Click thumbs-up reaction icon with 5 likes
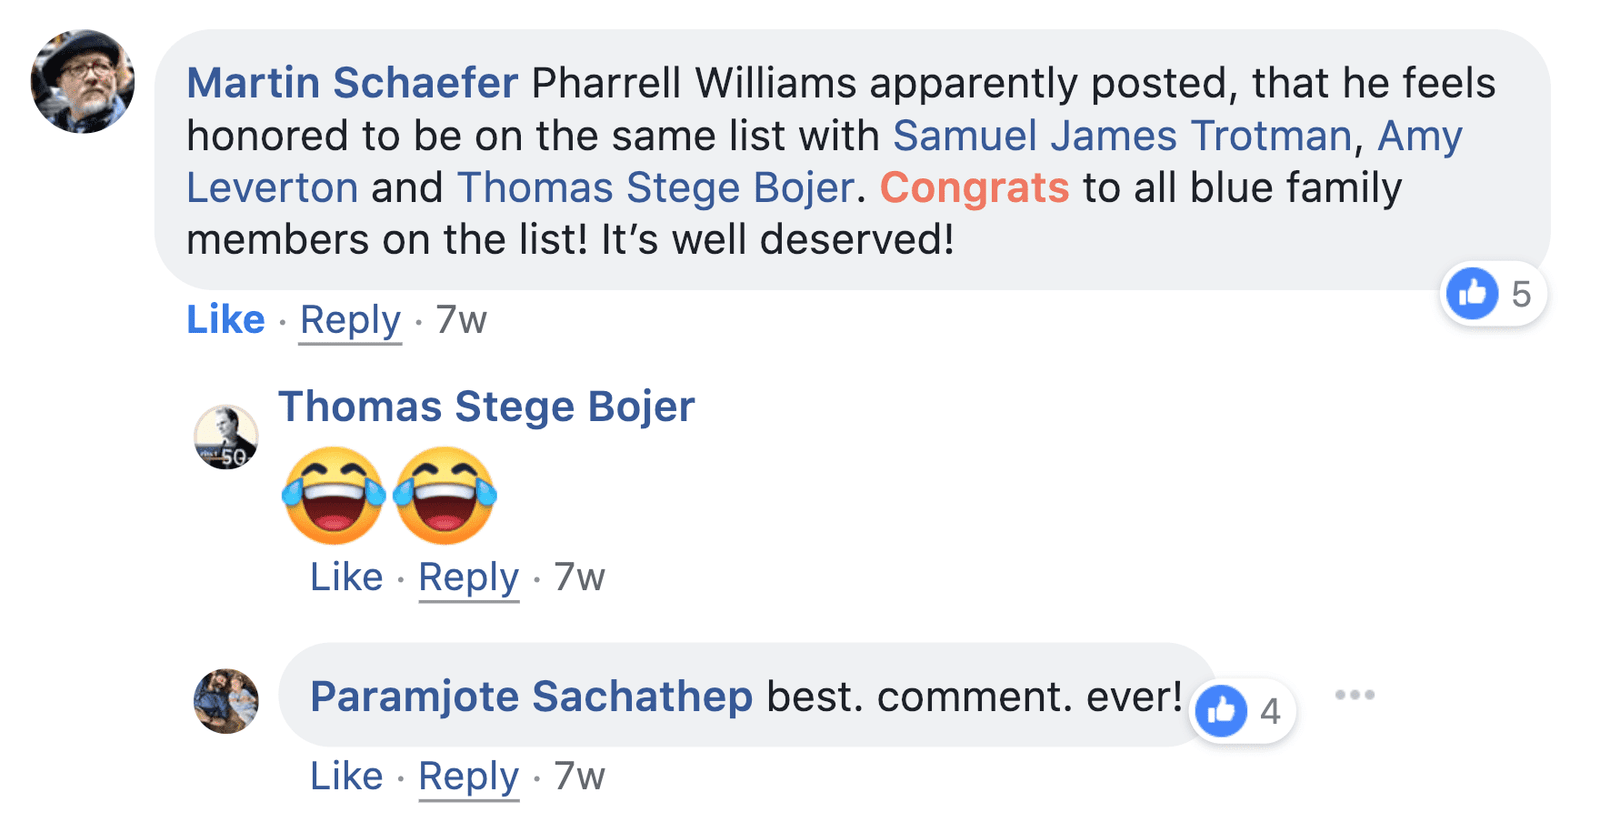1600x824 pixels. click(x=1472, y=294)
